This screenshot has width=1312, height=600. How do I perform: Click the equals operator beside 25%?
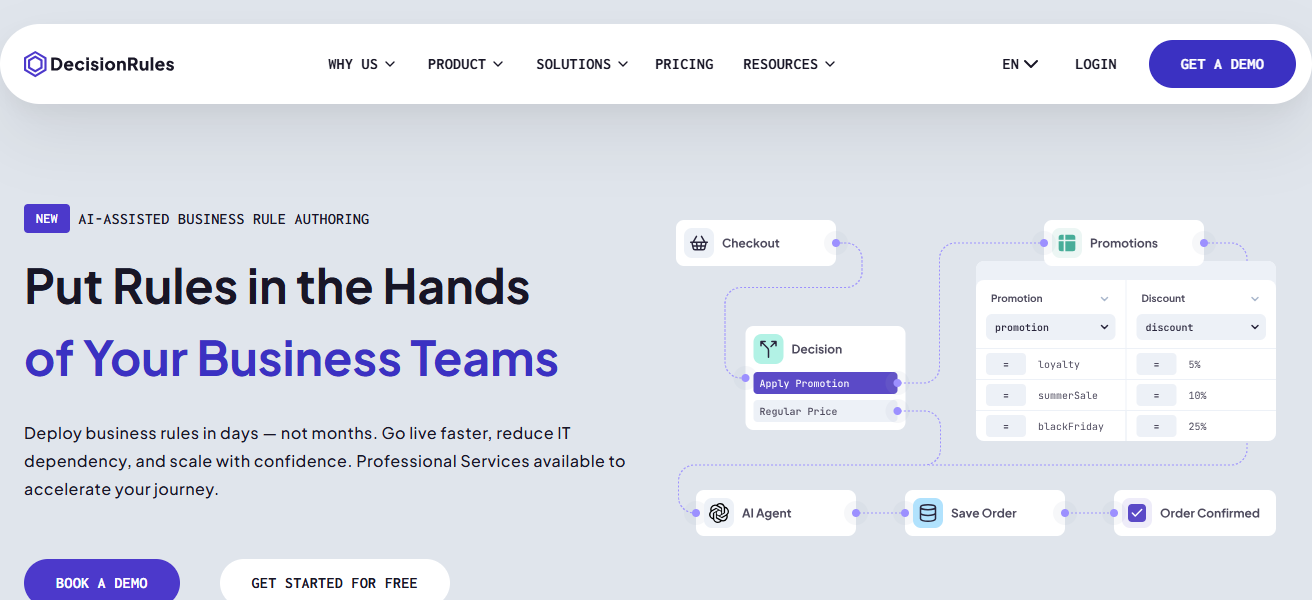[x=1156, y=426]
